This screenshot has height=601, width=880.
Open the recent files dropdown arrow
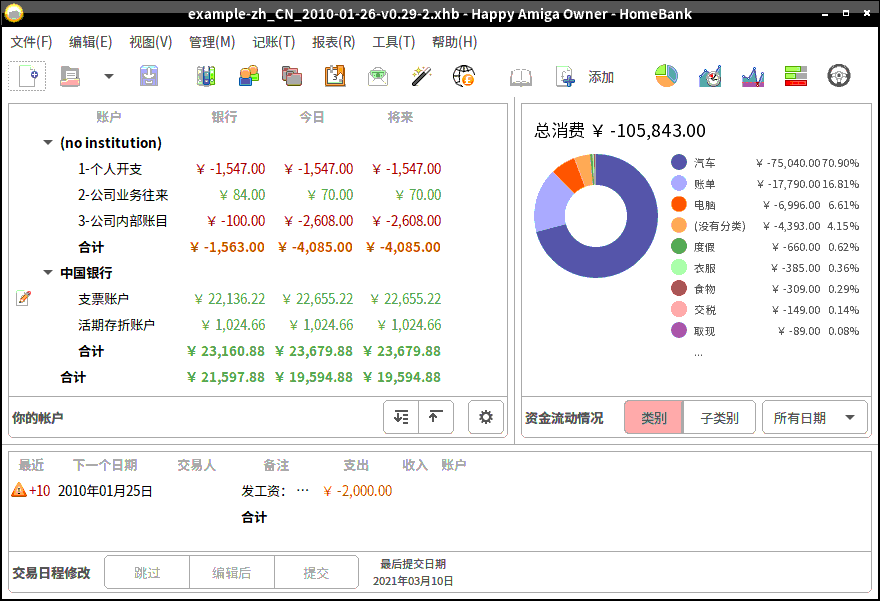pos(109,76)
